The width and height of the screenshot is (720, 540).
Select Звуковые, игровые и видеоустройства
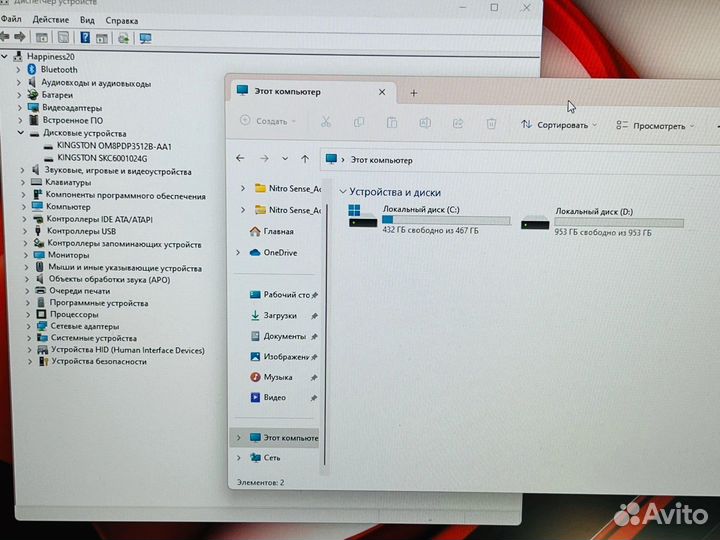(118, 171)
